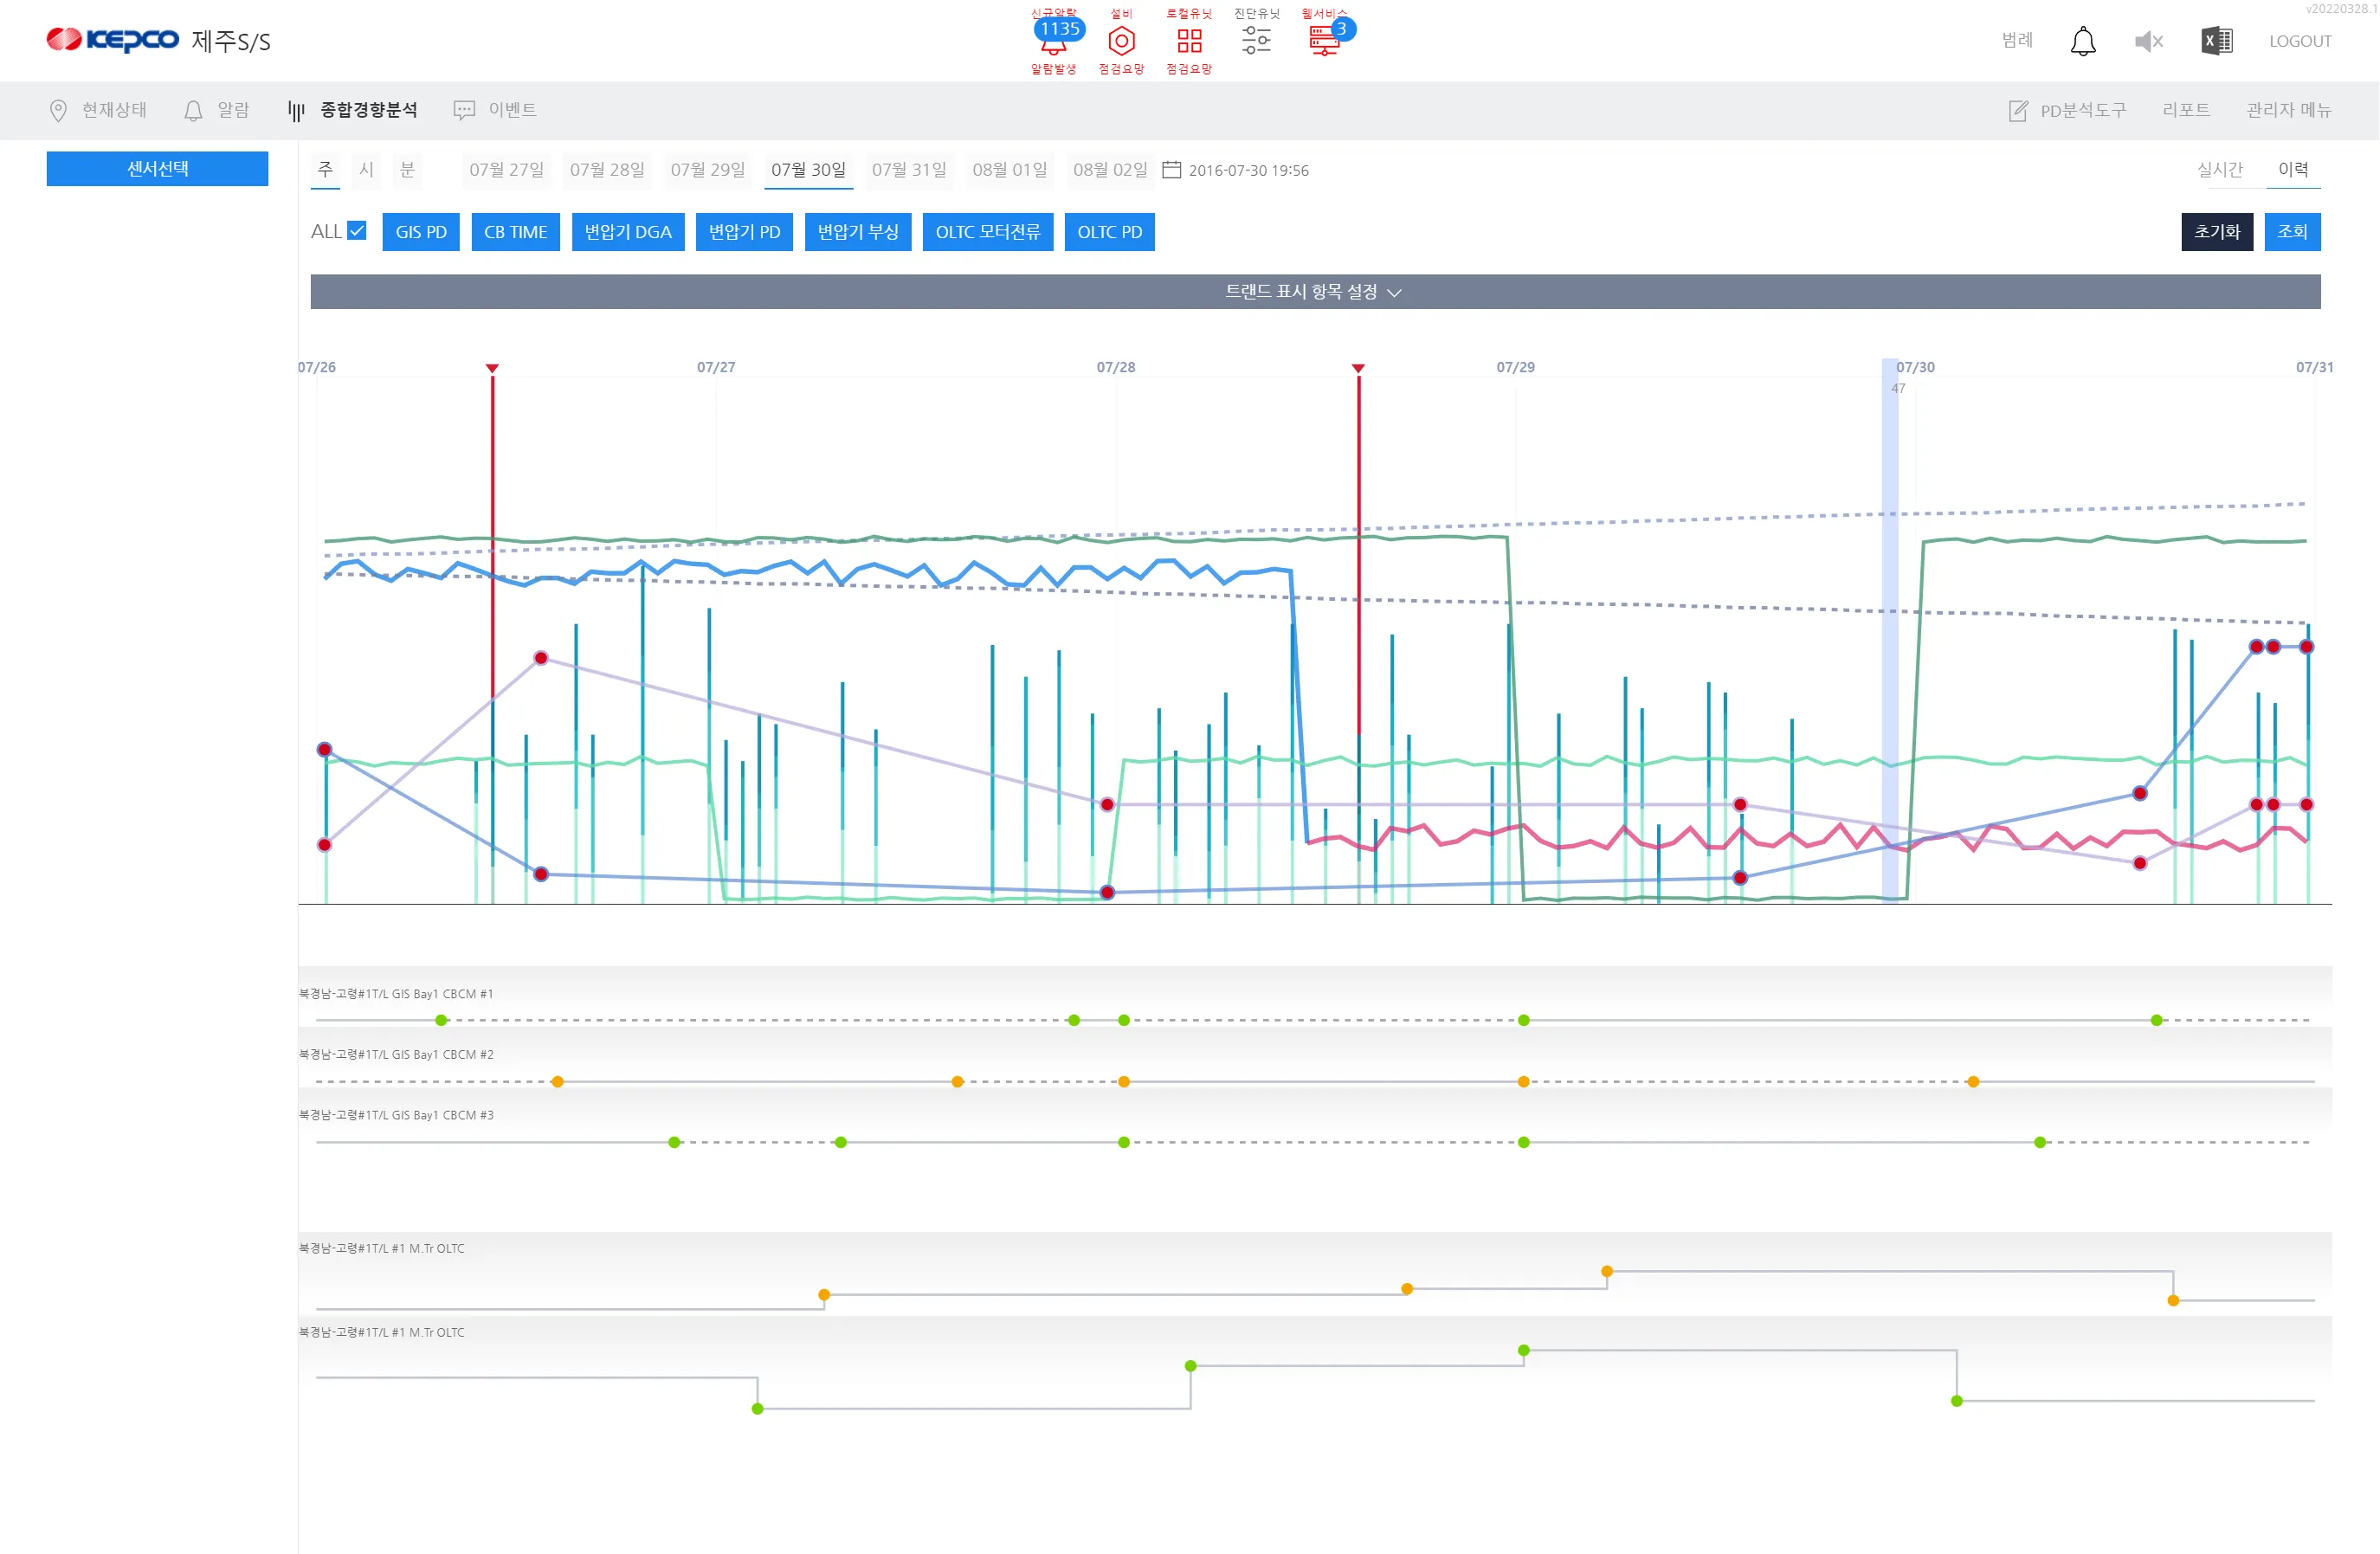Open the PD분석도구 menu
The width and height of the screenshot is (2380, 1554).
click(2068, 110)
